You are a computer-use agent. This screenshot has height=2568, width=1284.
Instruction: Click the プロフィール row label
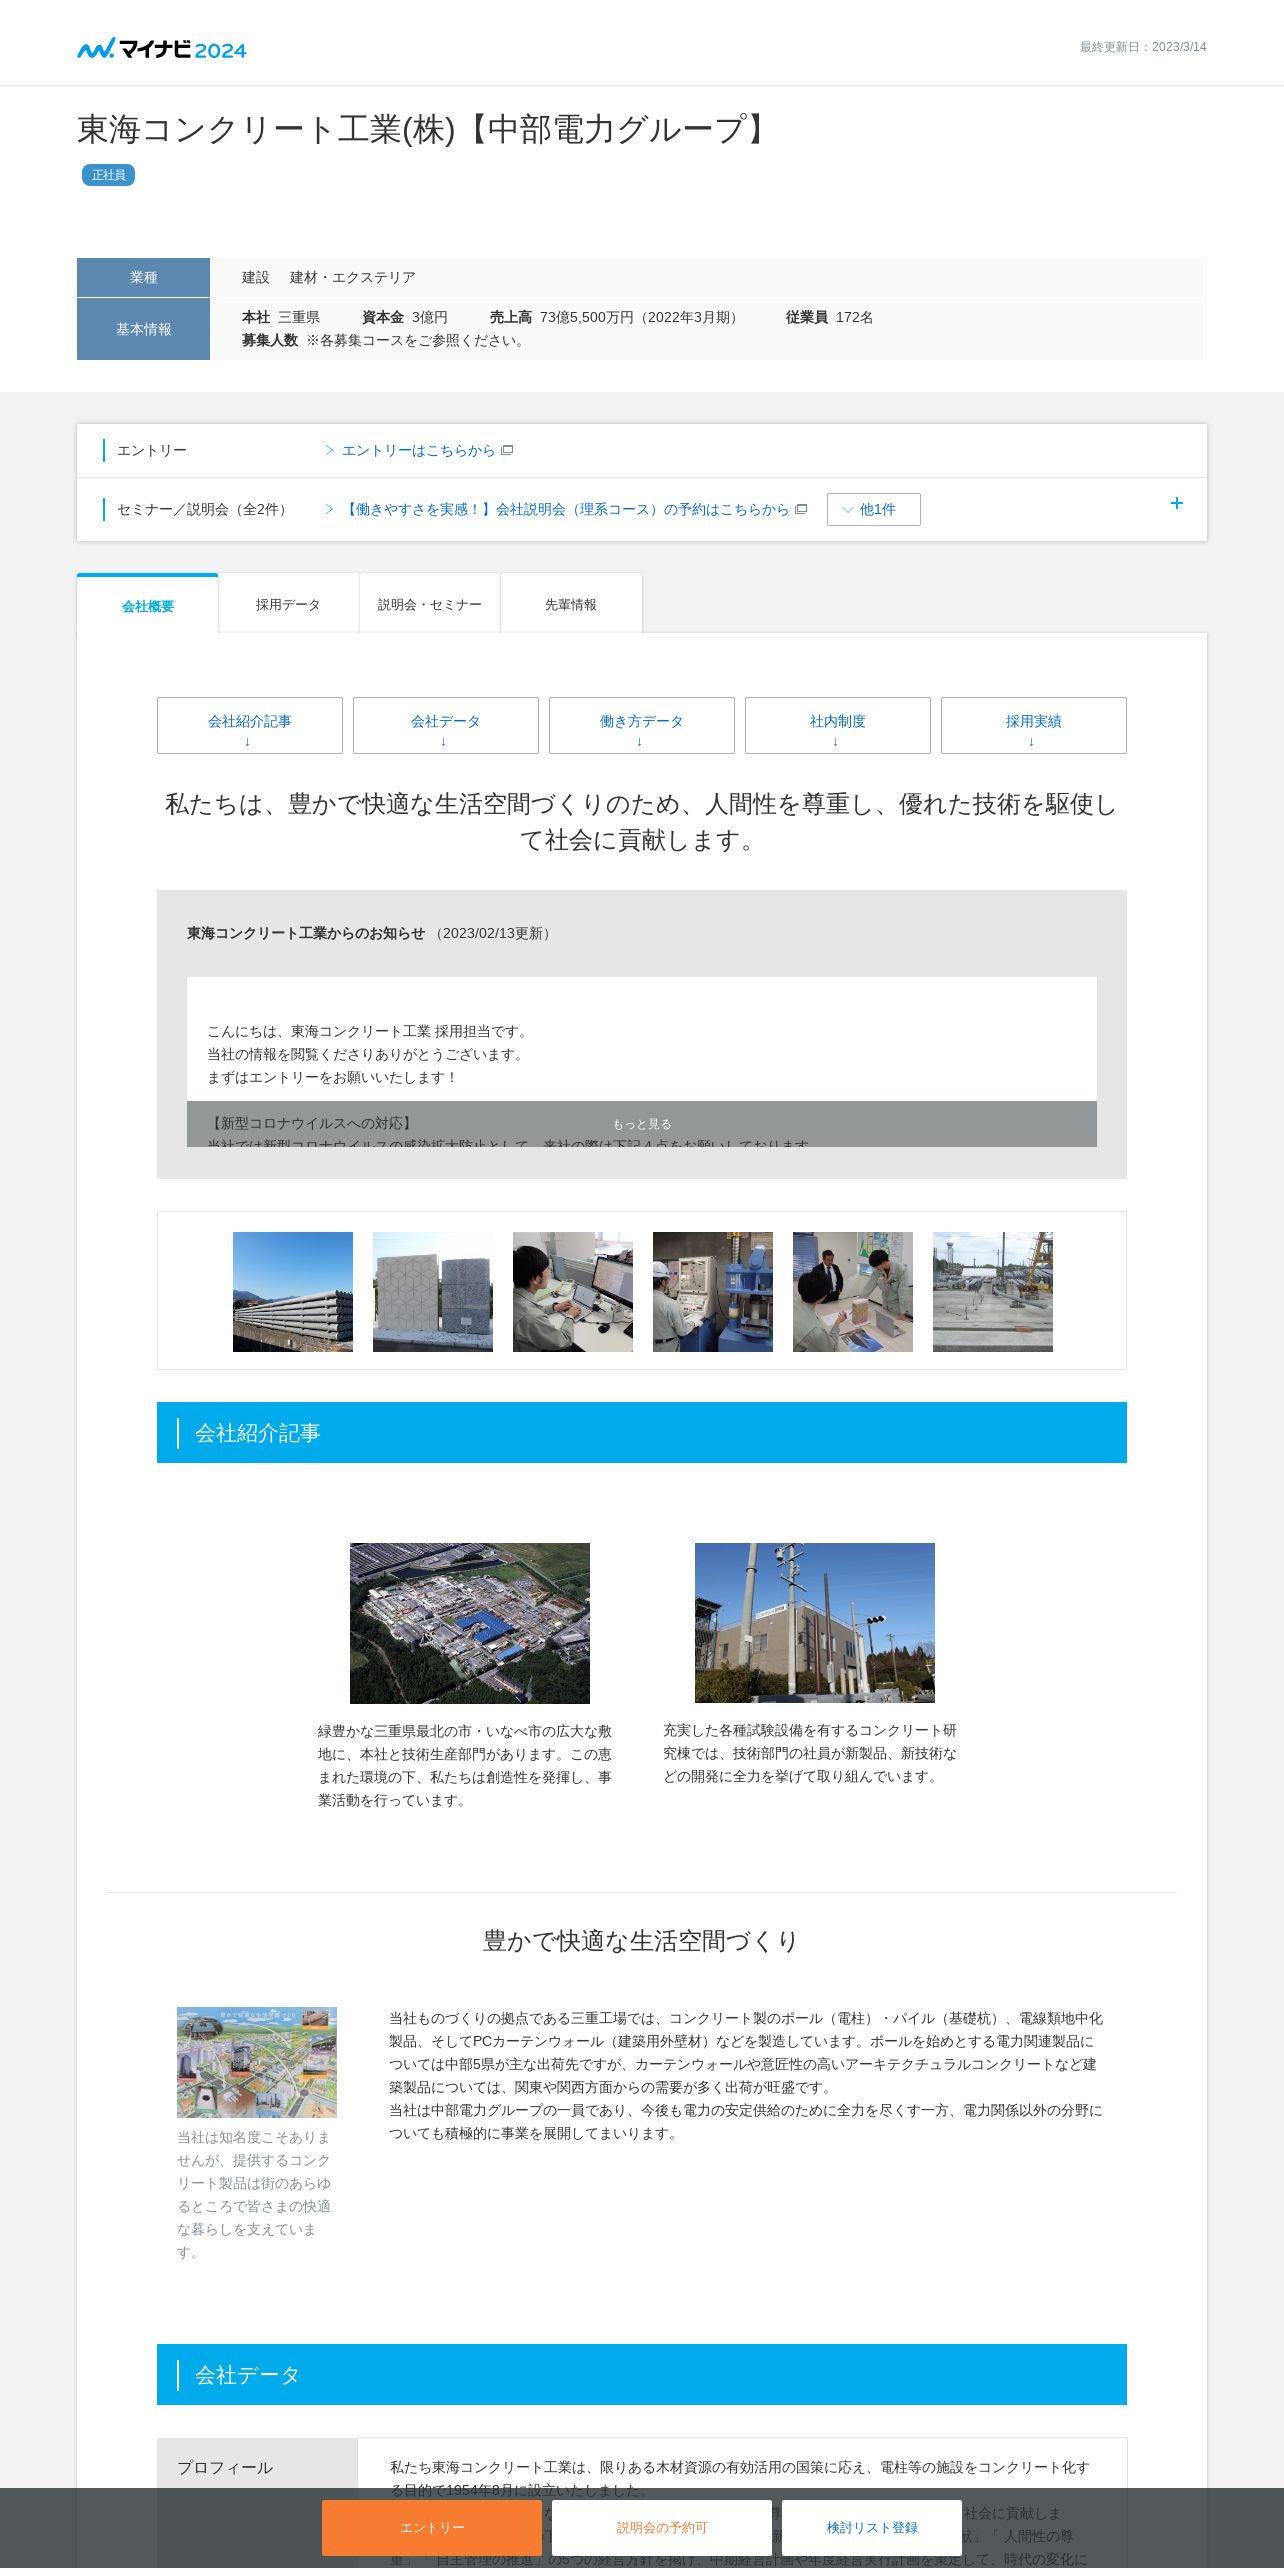pos(225,2467)
